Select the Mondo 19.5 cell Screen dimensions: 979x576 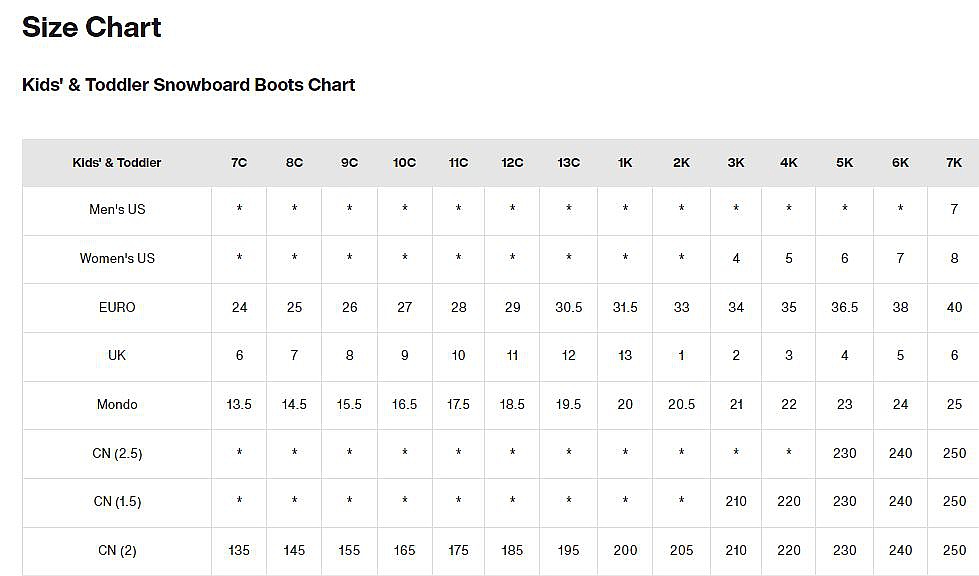point(568,405)
